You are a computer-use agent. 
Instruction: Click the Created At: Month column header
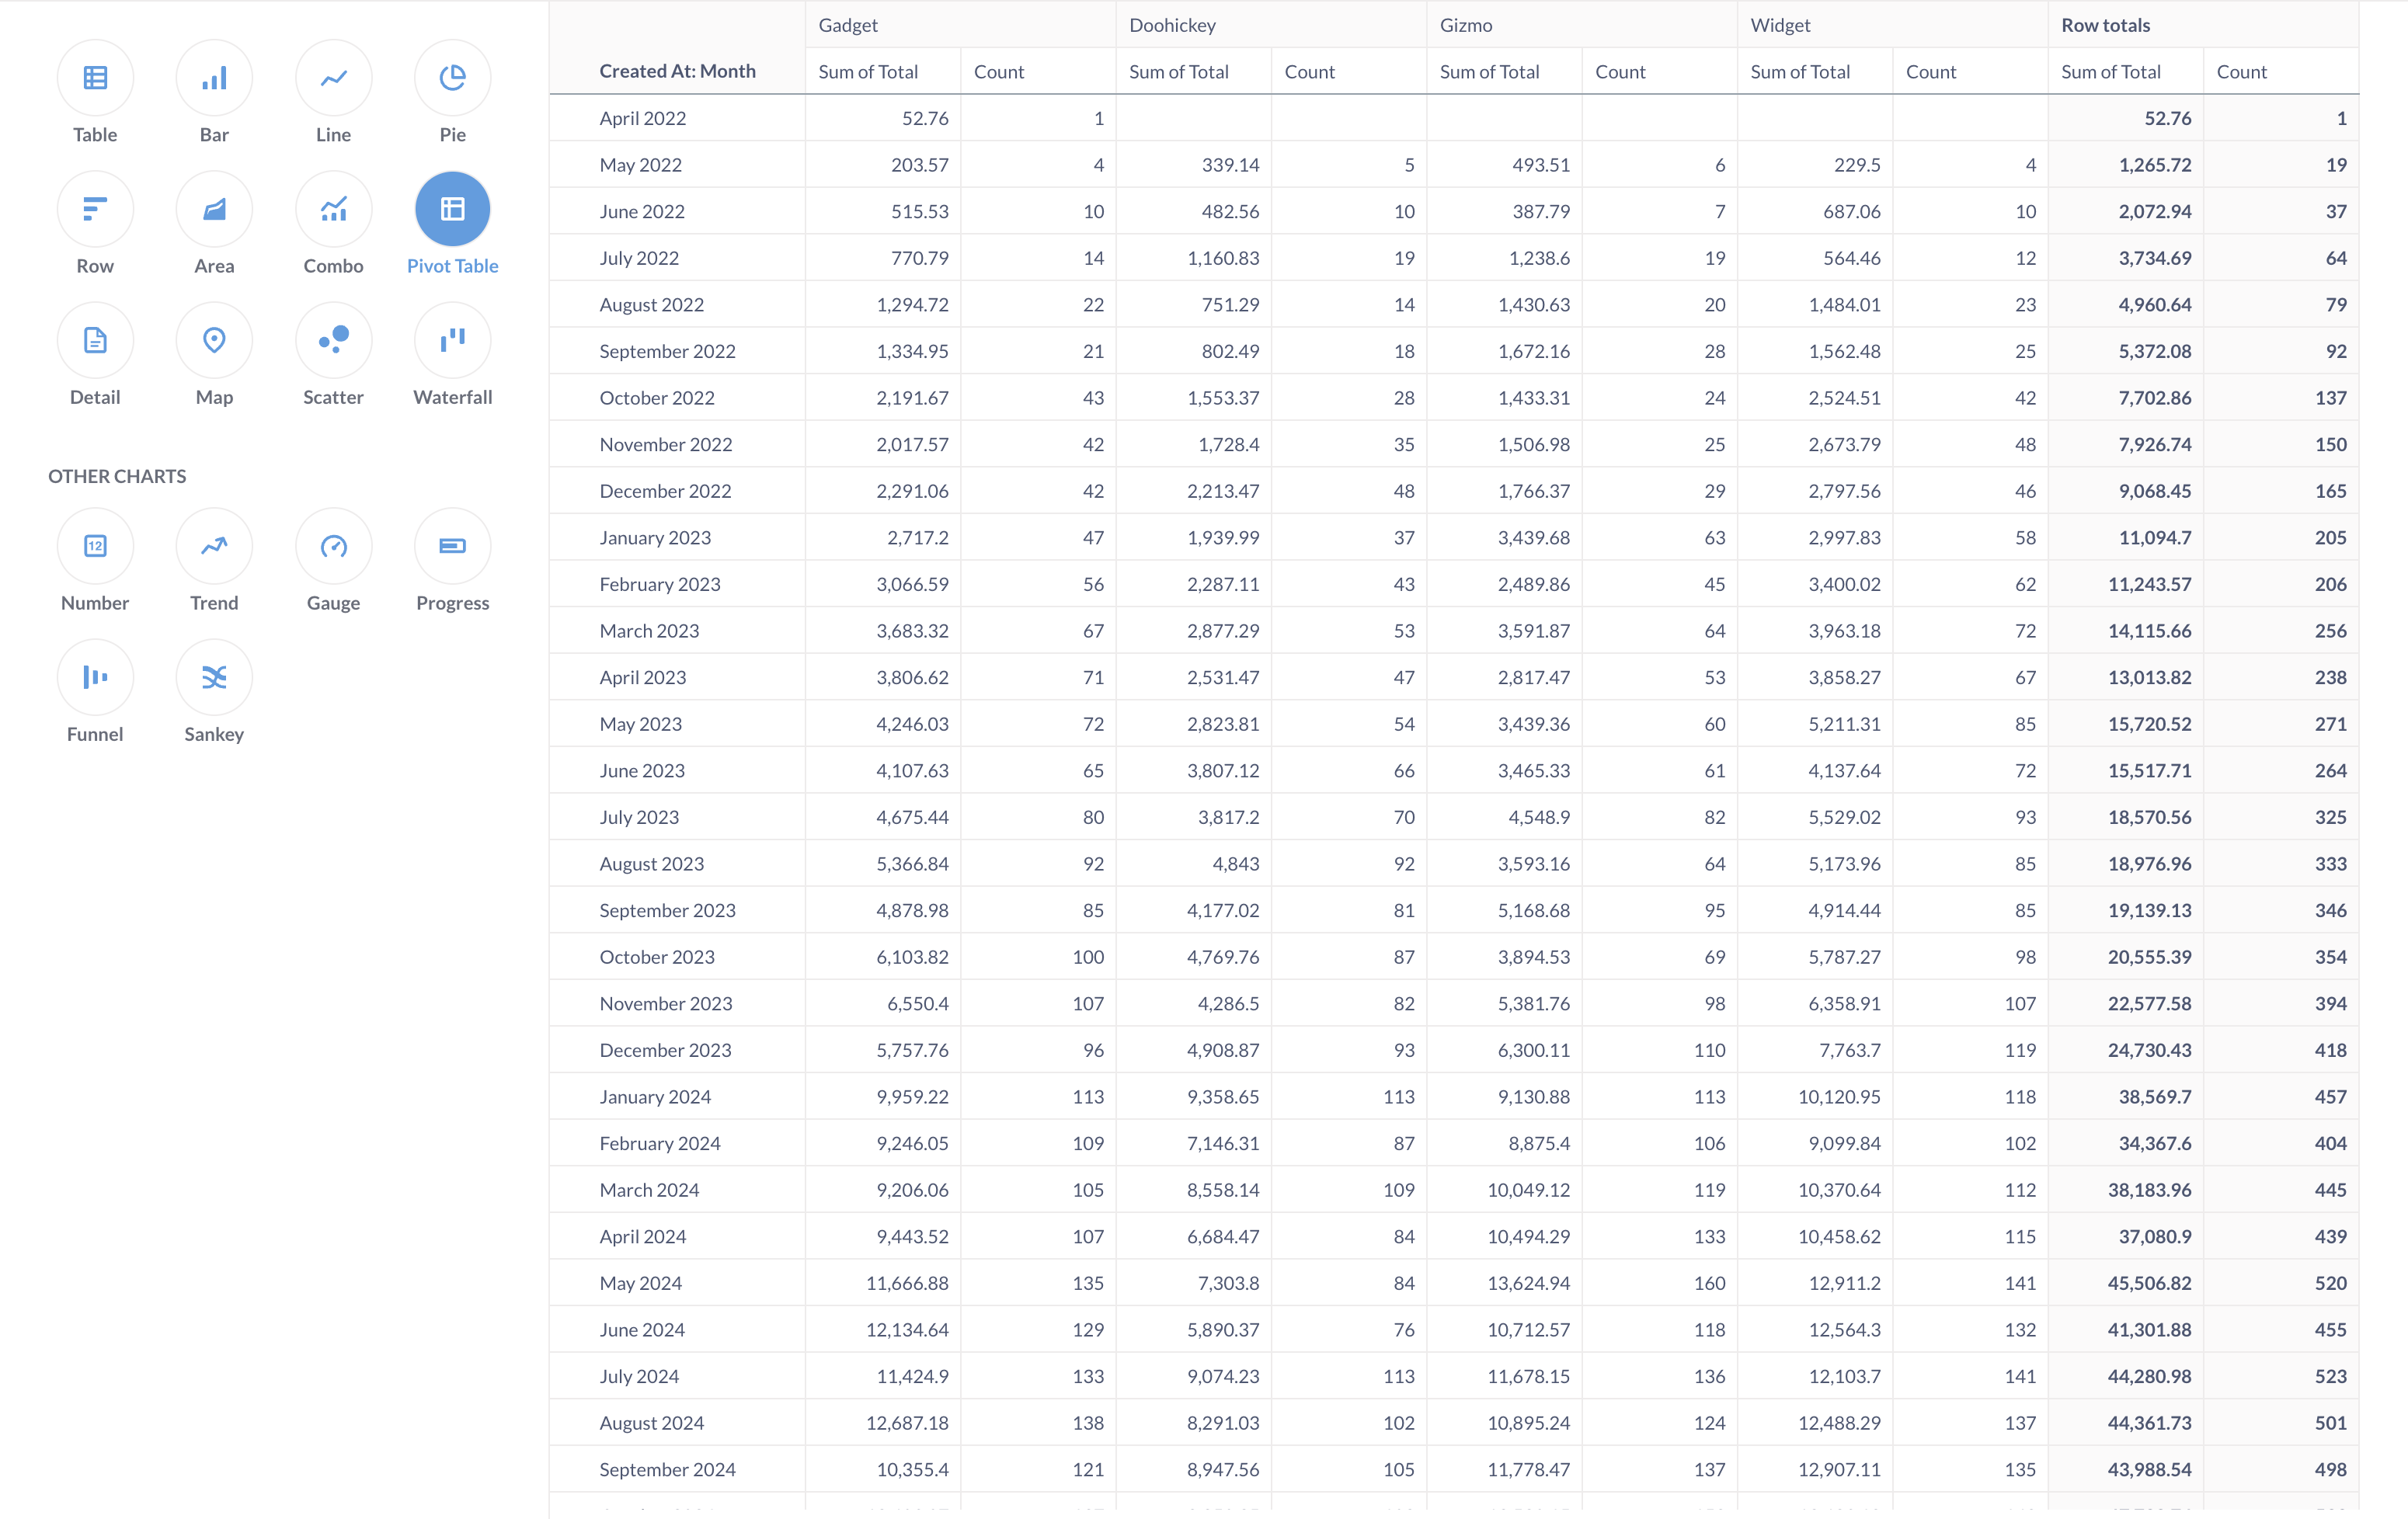point(677,71)
